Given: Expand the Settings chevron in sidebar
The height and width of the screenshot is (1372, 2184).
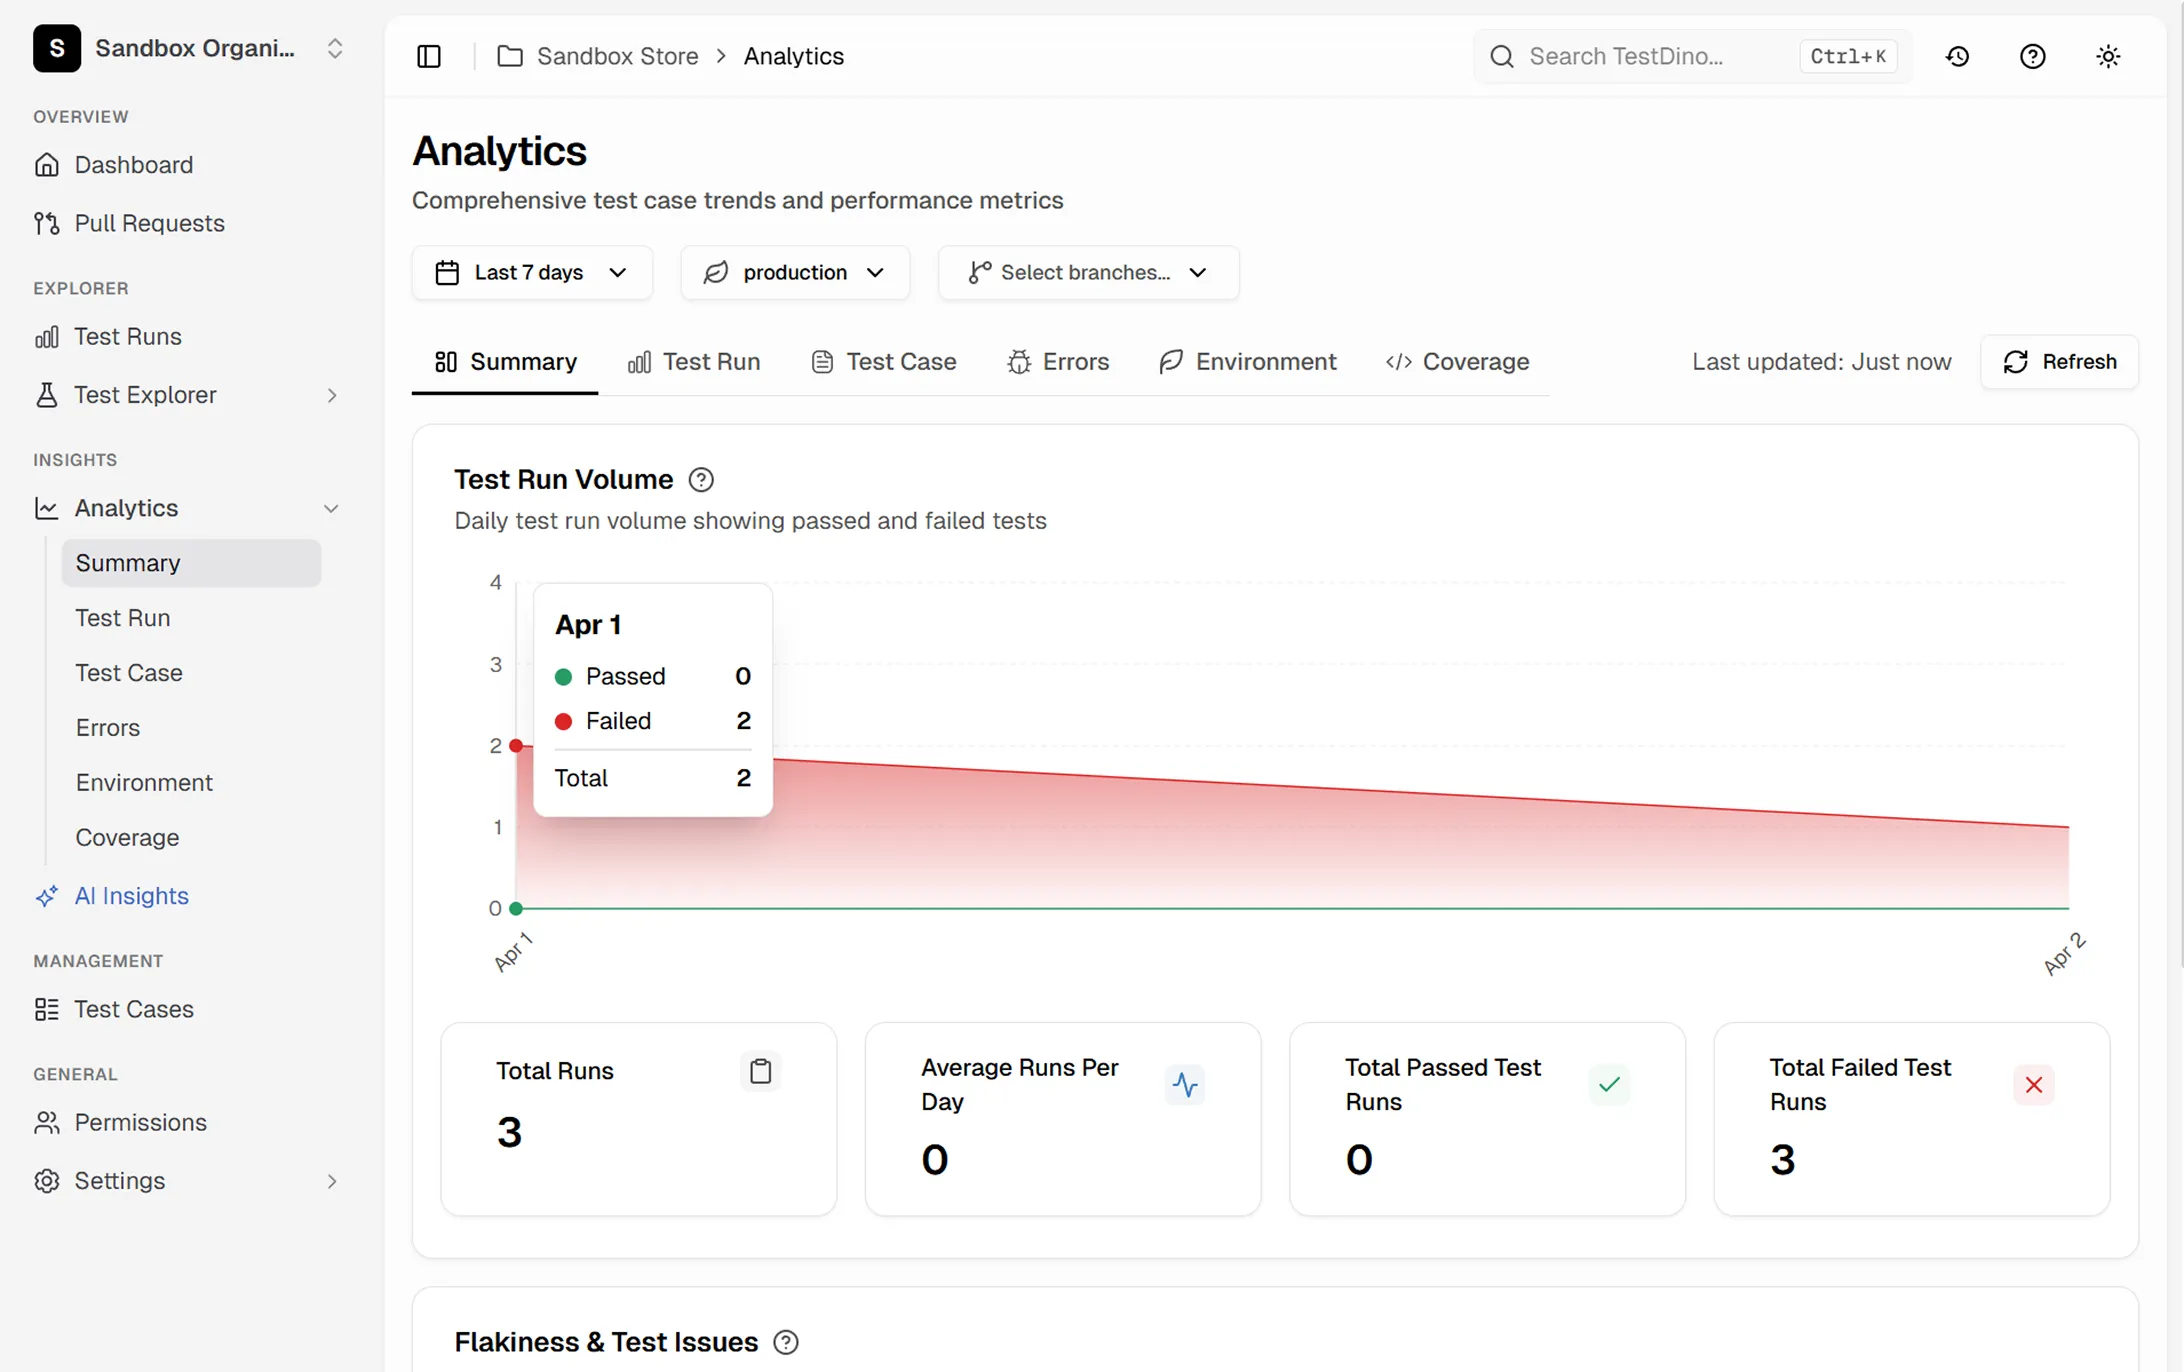Looking at the screenshot, I should tap(332, 1181).
